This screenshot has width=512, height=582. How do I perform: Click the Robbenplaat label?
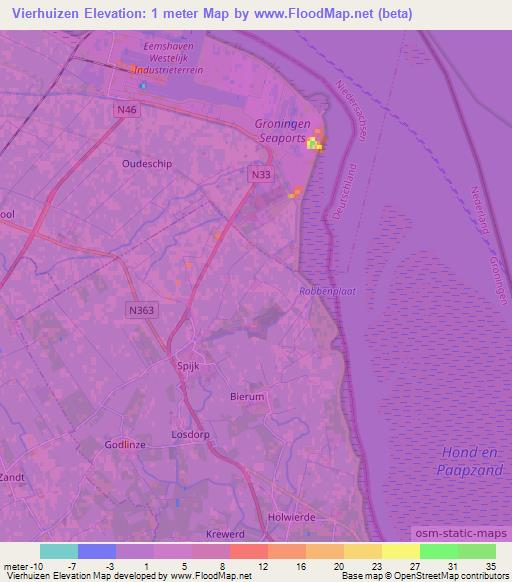point(327,291)
